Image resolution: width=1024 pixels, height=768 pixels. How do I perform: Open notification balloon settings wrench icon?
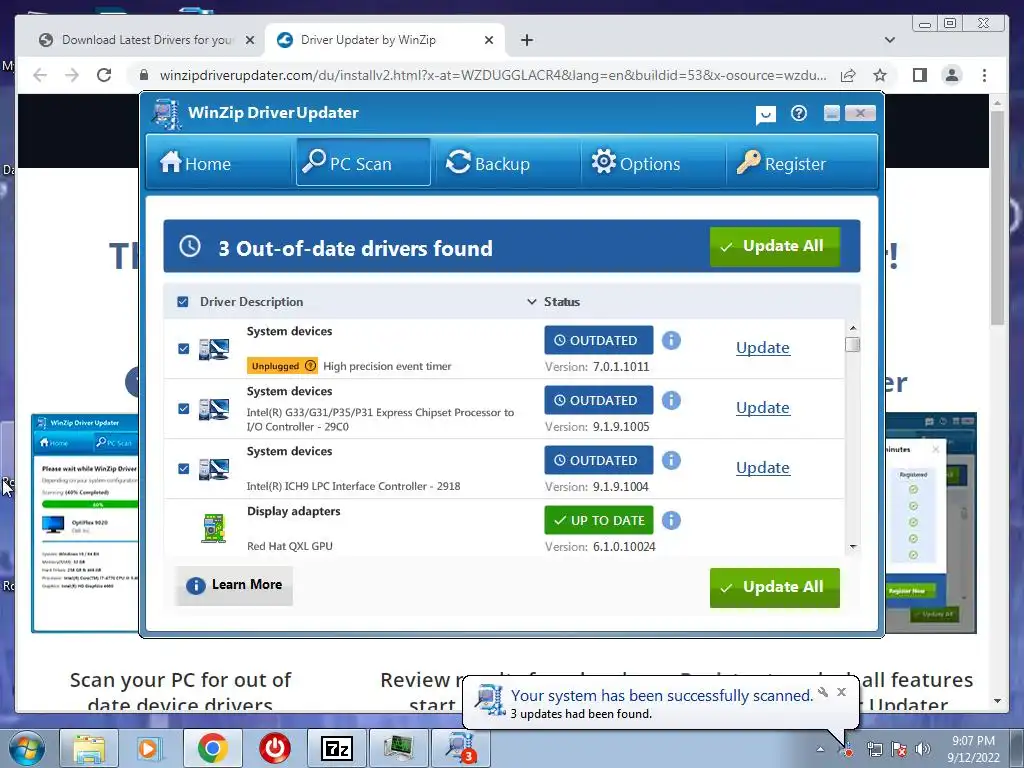824,692
